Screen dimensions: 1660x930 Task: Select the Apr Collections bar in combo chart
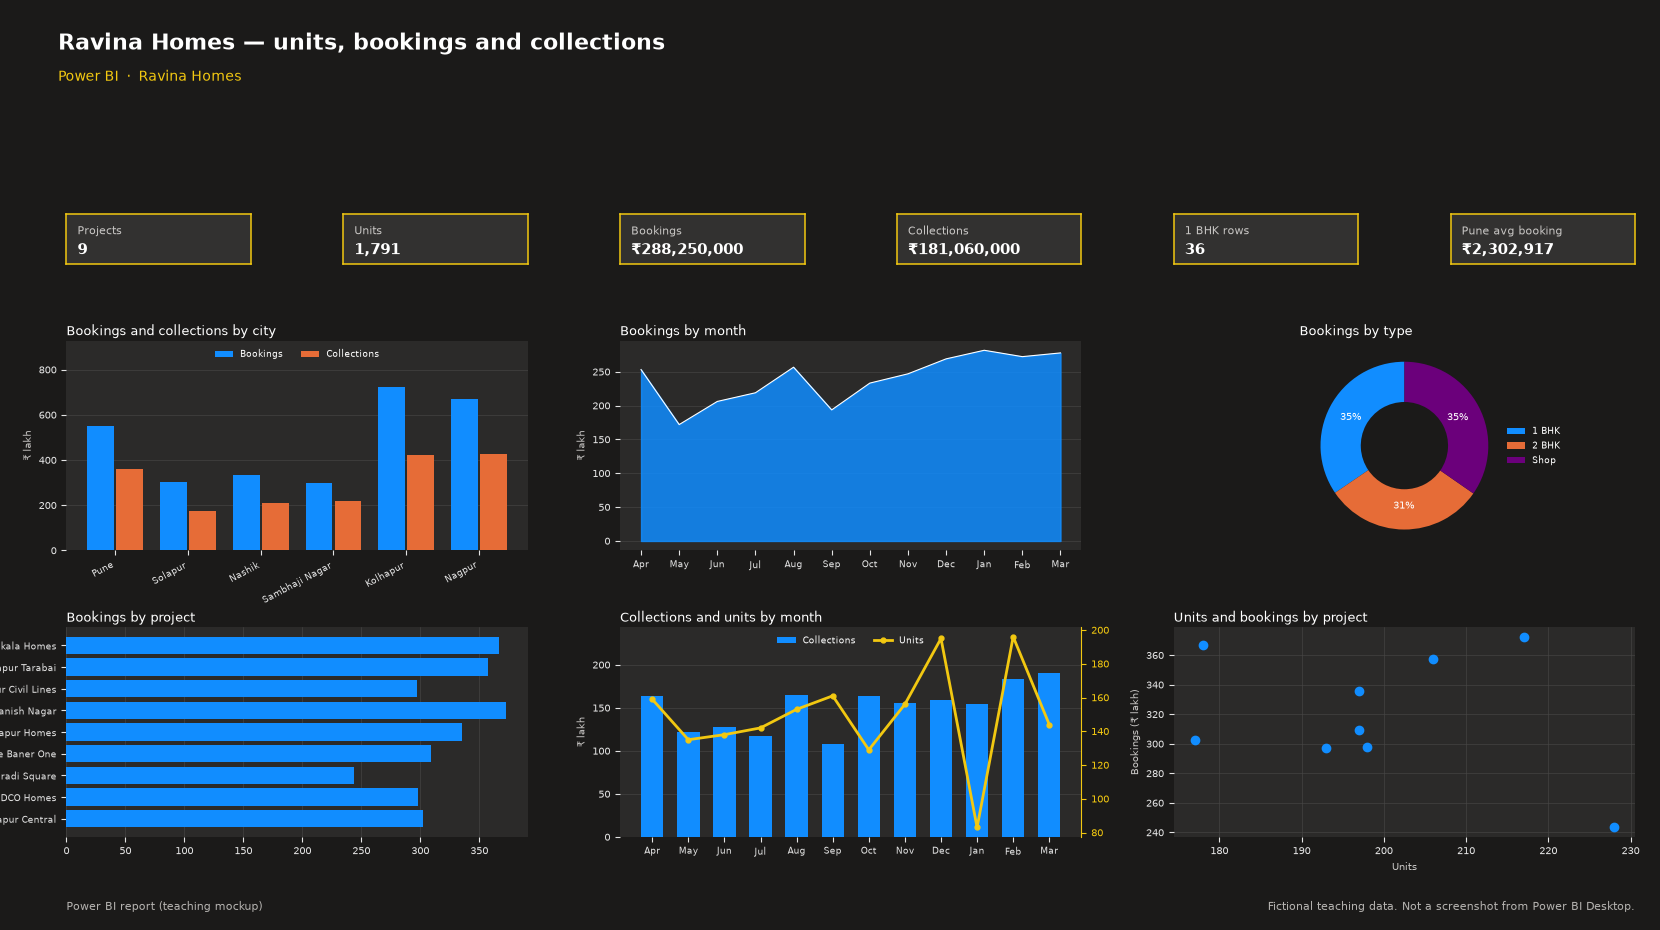click(652, 767)
